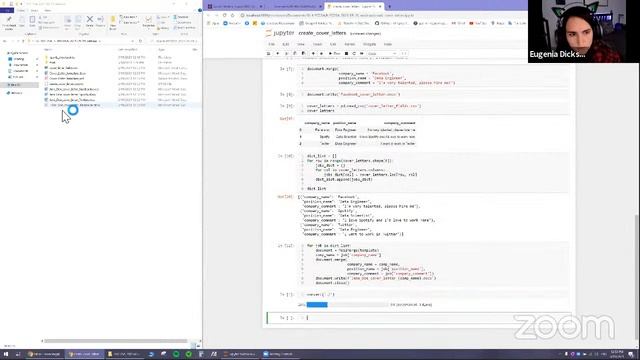Paste cells below in Jupyter toolbar
The image size is (640, 360).
pos(303,53)
